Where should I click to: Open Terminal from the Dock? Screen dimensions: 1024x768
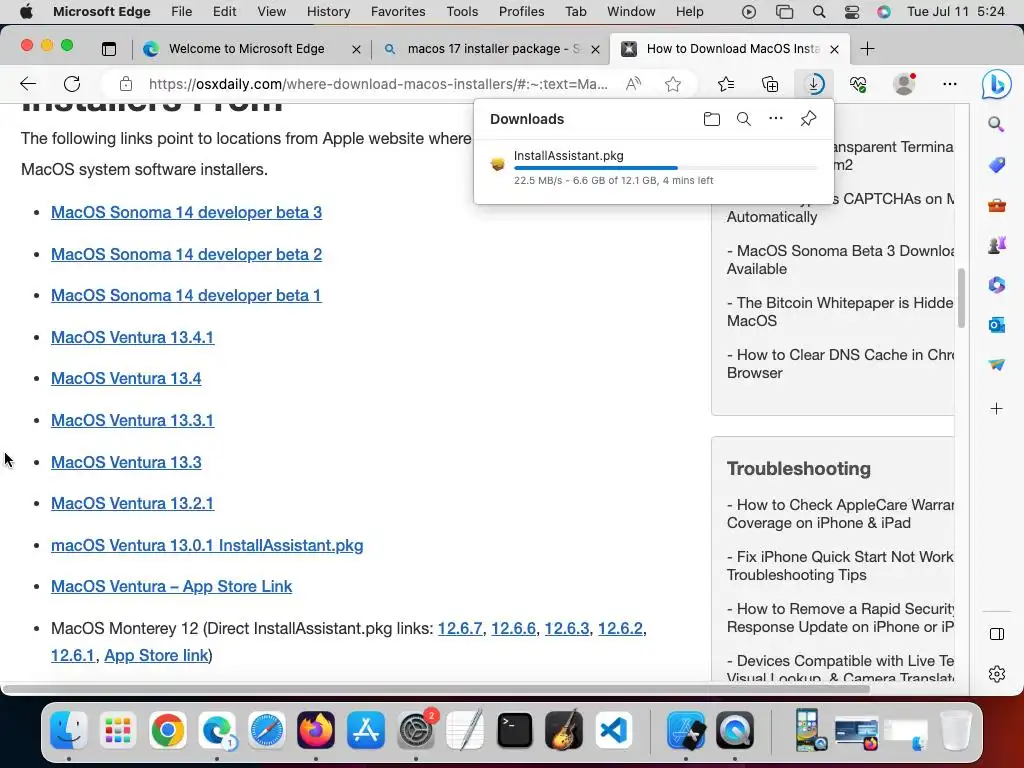pyautogui.click(x=515, y=730)
